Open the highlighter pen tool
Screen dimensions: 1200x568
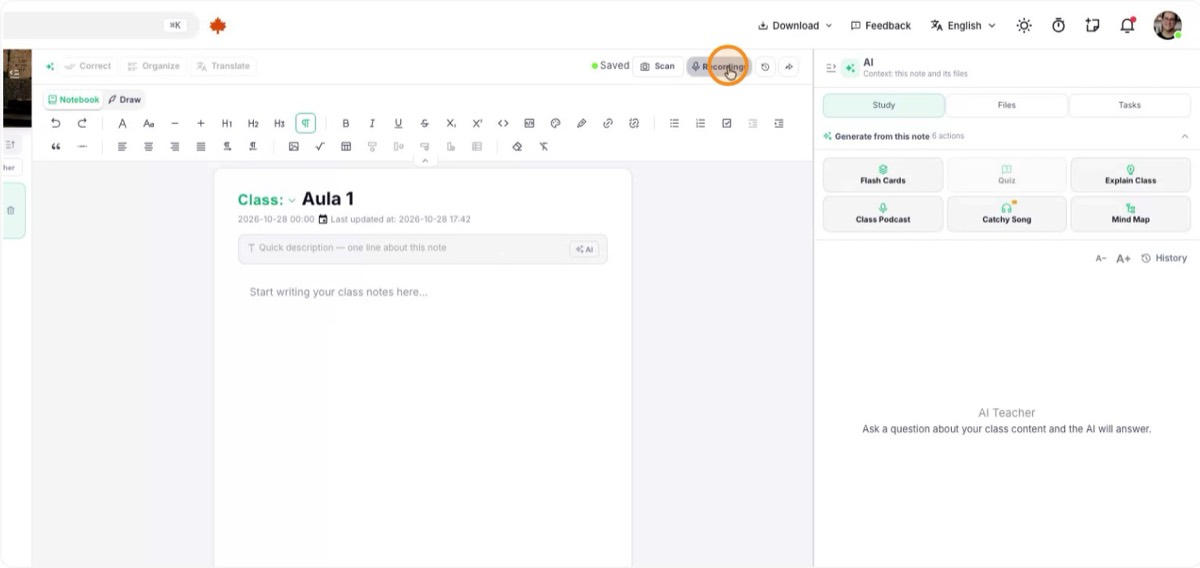coord(581,123)
